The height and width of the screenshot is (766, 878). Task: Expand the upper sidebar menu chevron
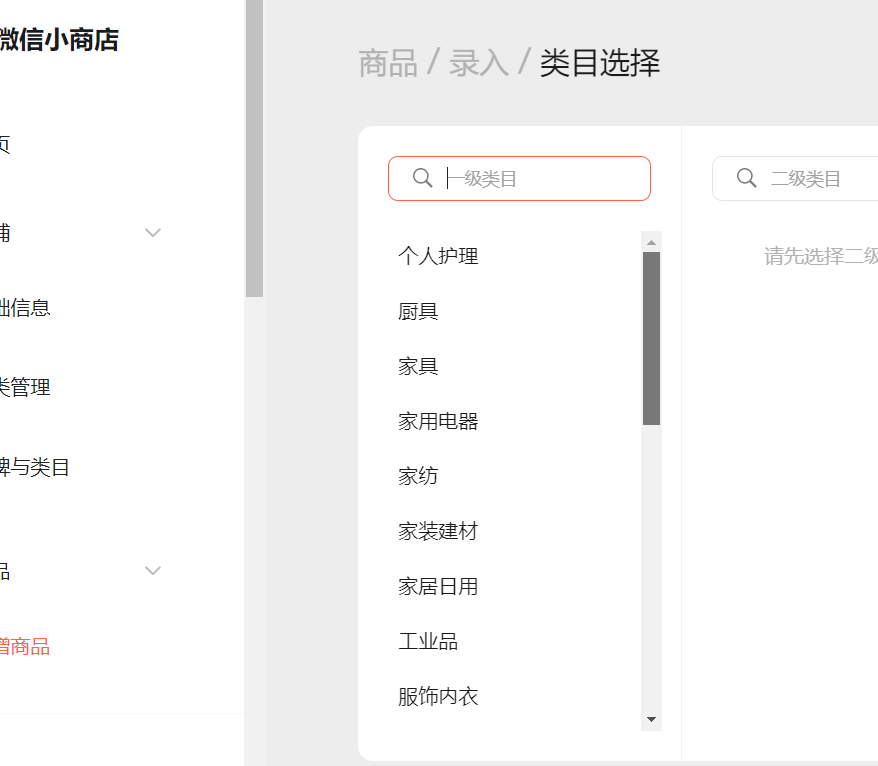click(x=153, y=232)
